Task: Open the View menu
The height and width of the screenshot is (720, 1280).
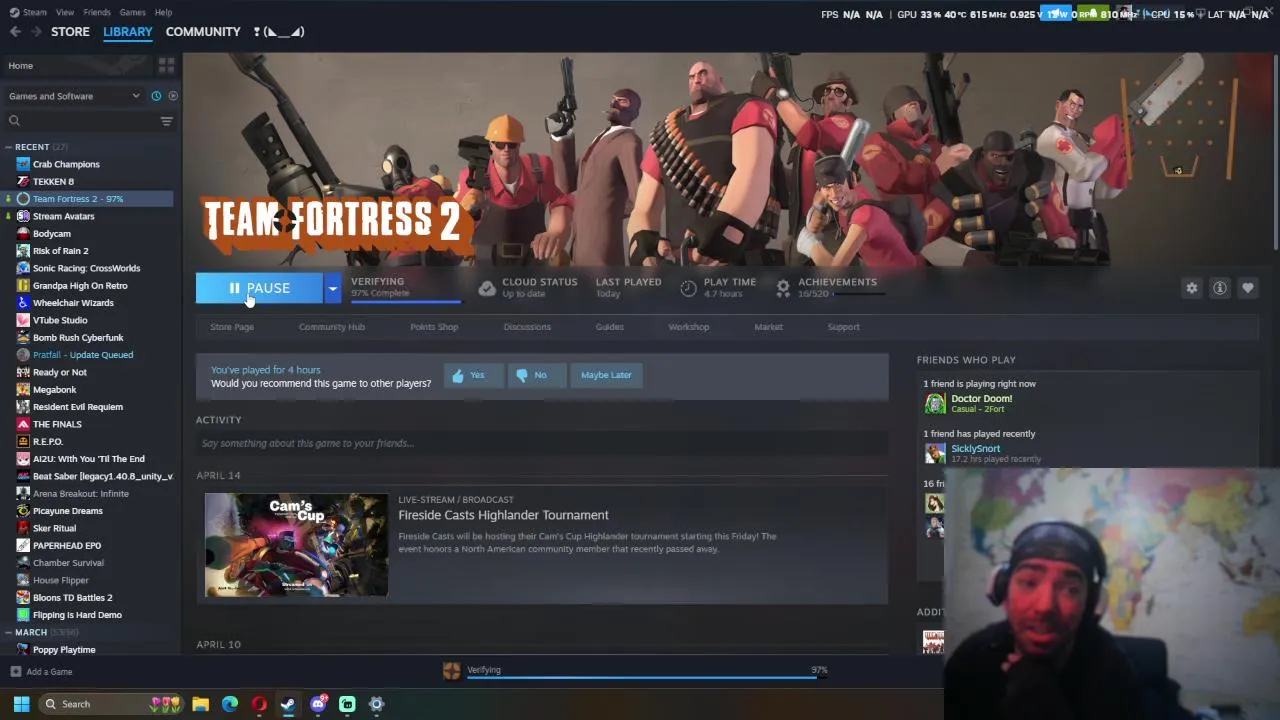Action: point(65,12)
